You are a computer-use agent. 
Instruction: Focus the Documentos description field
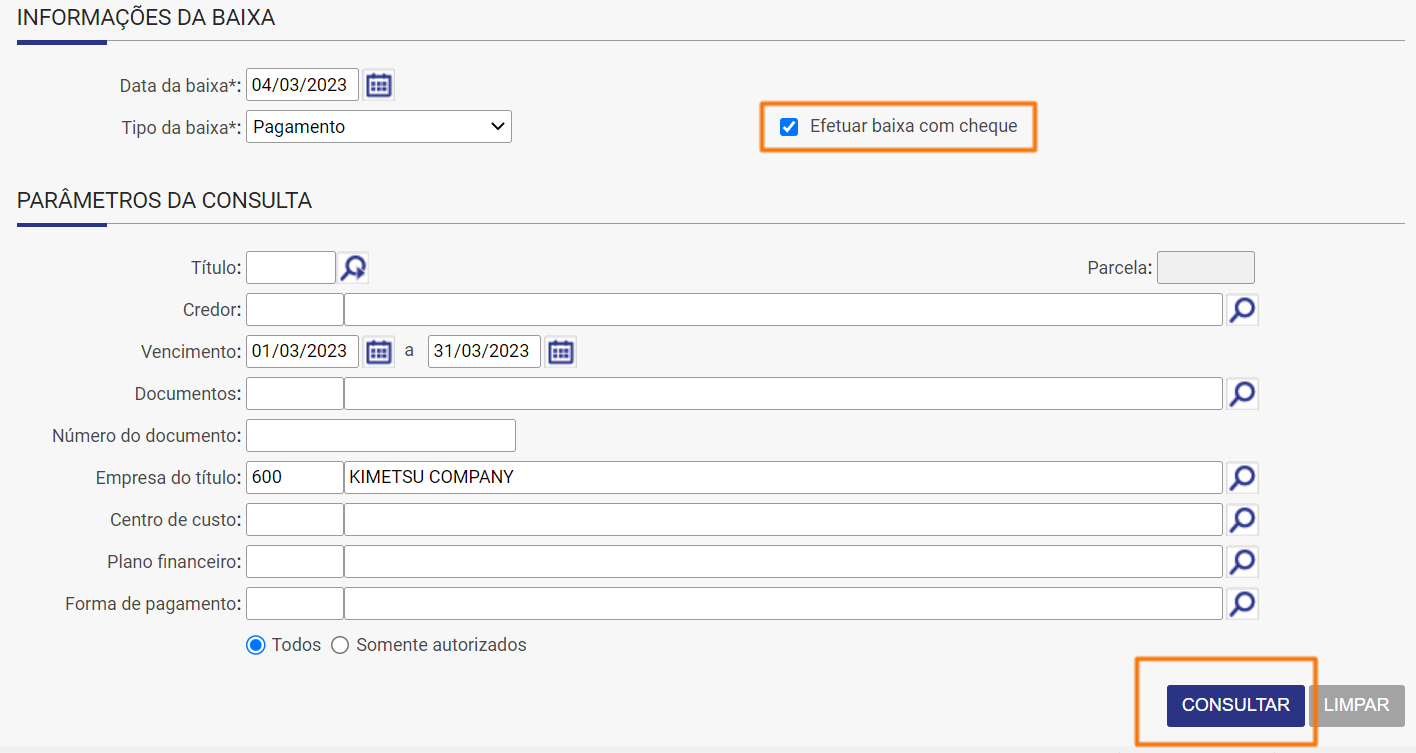coord(783,394)
